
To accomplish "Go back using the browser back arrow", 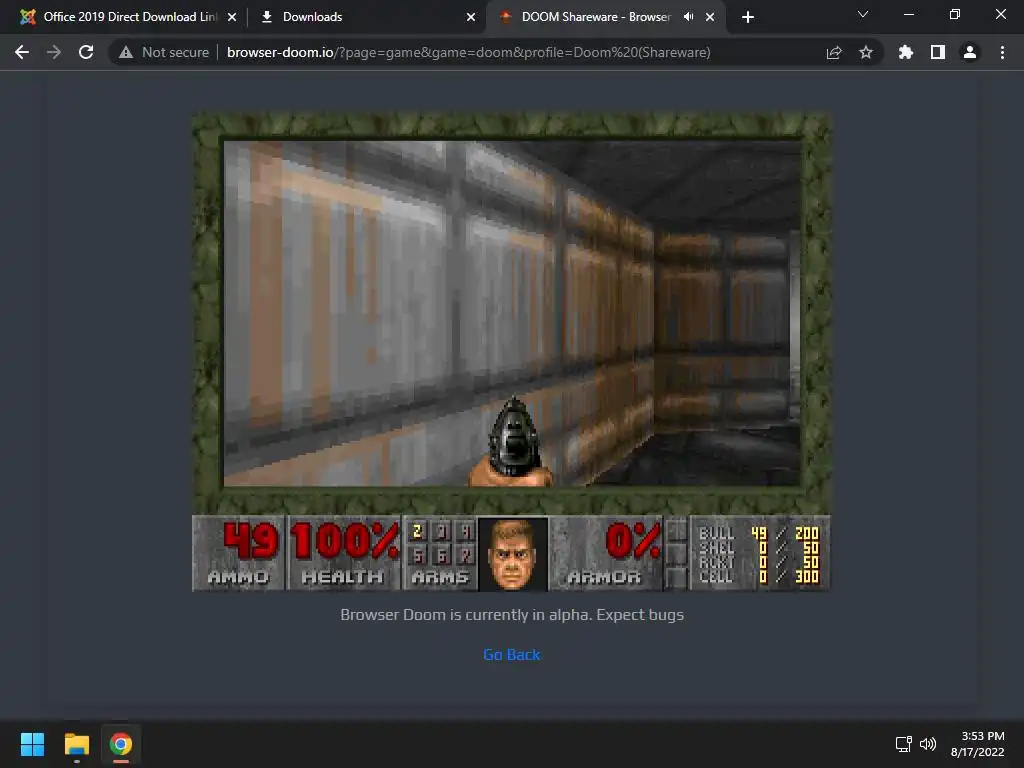I will (22, 52).
